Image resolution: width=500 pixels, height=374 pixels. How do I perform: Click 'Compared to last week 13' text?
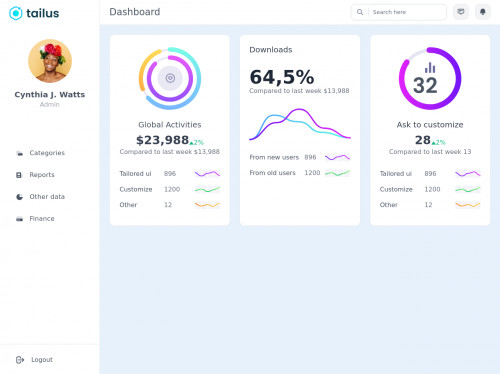point(430,152)
